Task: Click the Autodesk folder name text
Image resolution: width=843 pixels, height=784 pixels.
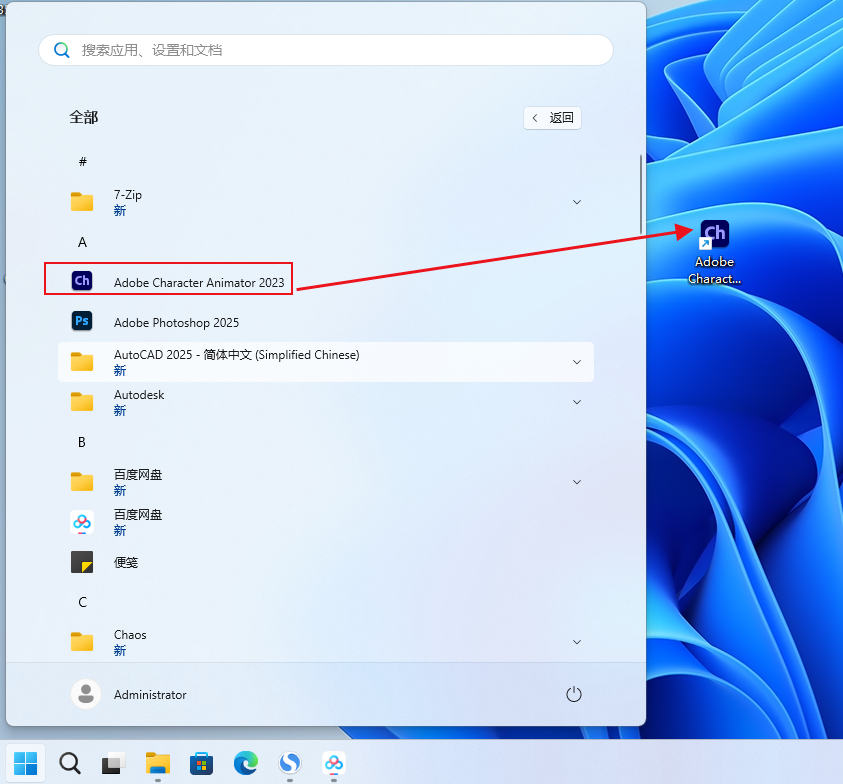Action: [139, 395]
